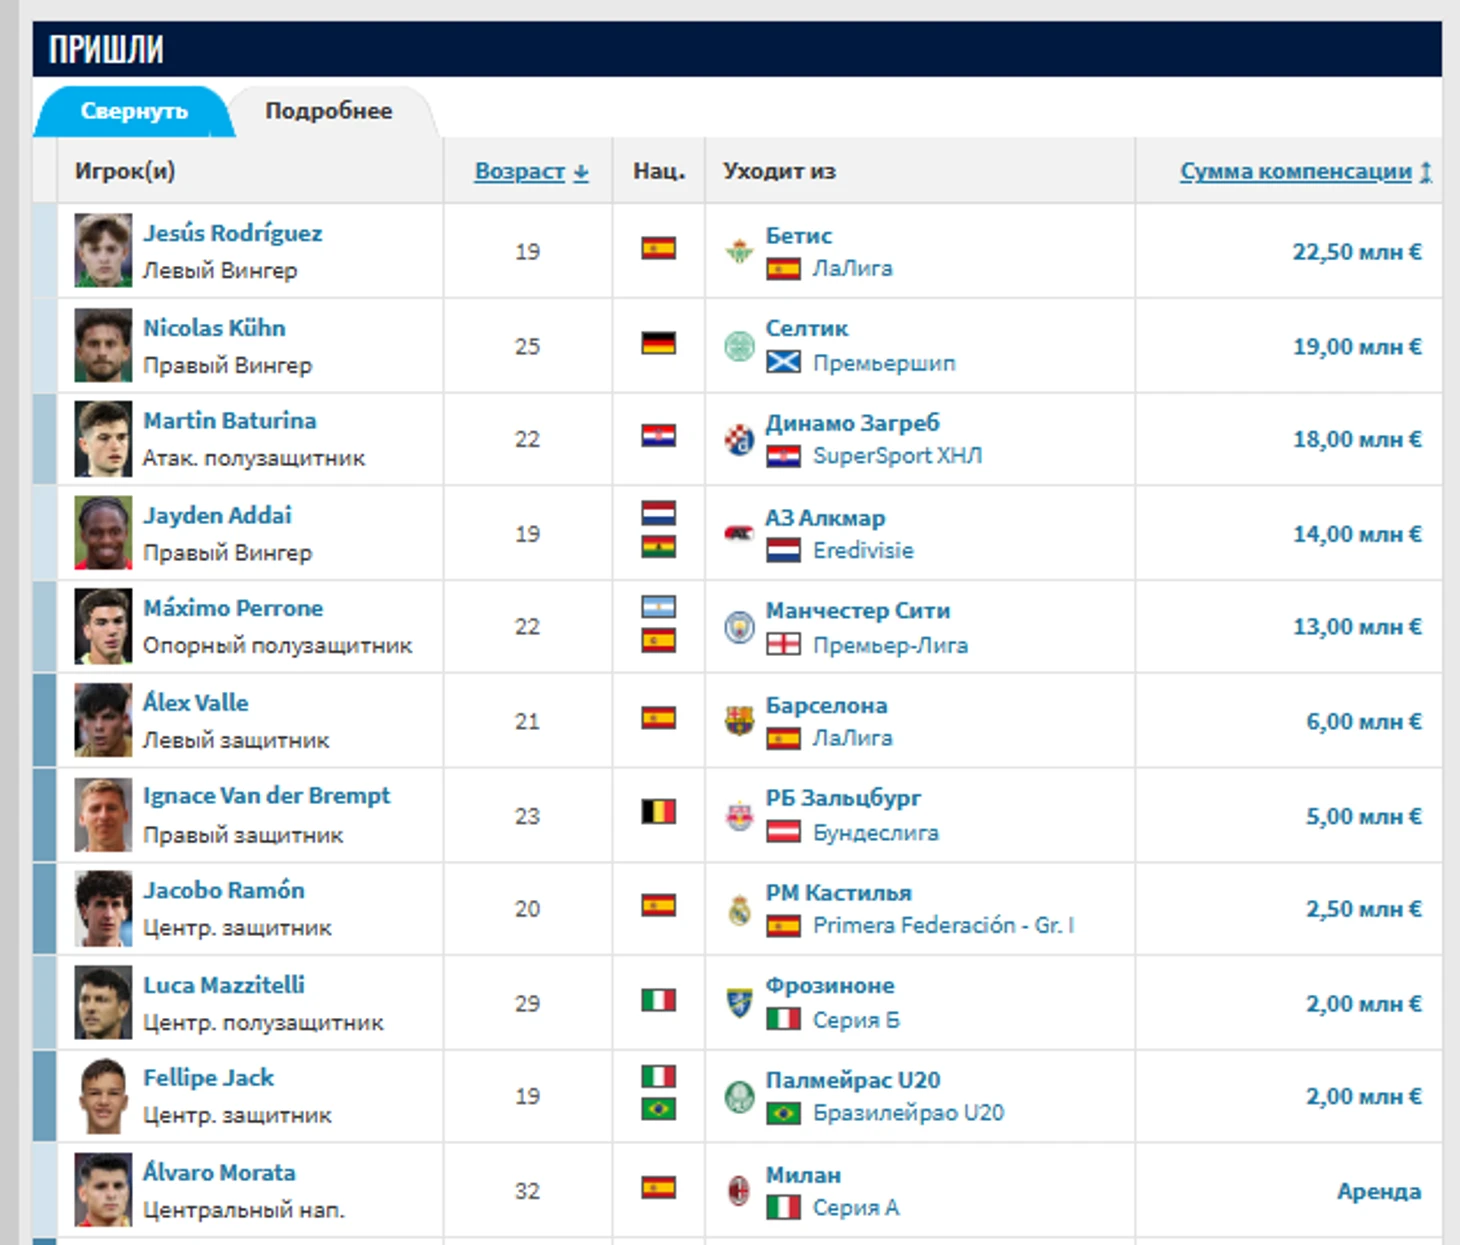This screenshot has width=1460, height=1245.
Task: Open Fellipe Jack player link
Action: [x=209, y=1078]
